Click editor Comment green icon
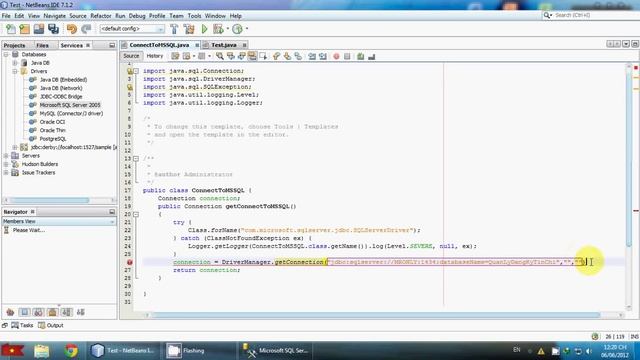The height and width of the screenshot is (360, 640). [360, 56]
